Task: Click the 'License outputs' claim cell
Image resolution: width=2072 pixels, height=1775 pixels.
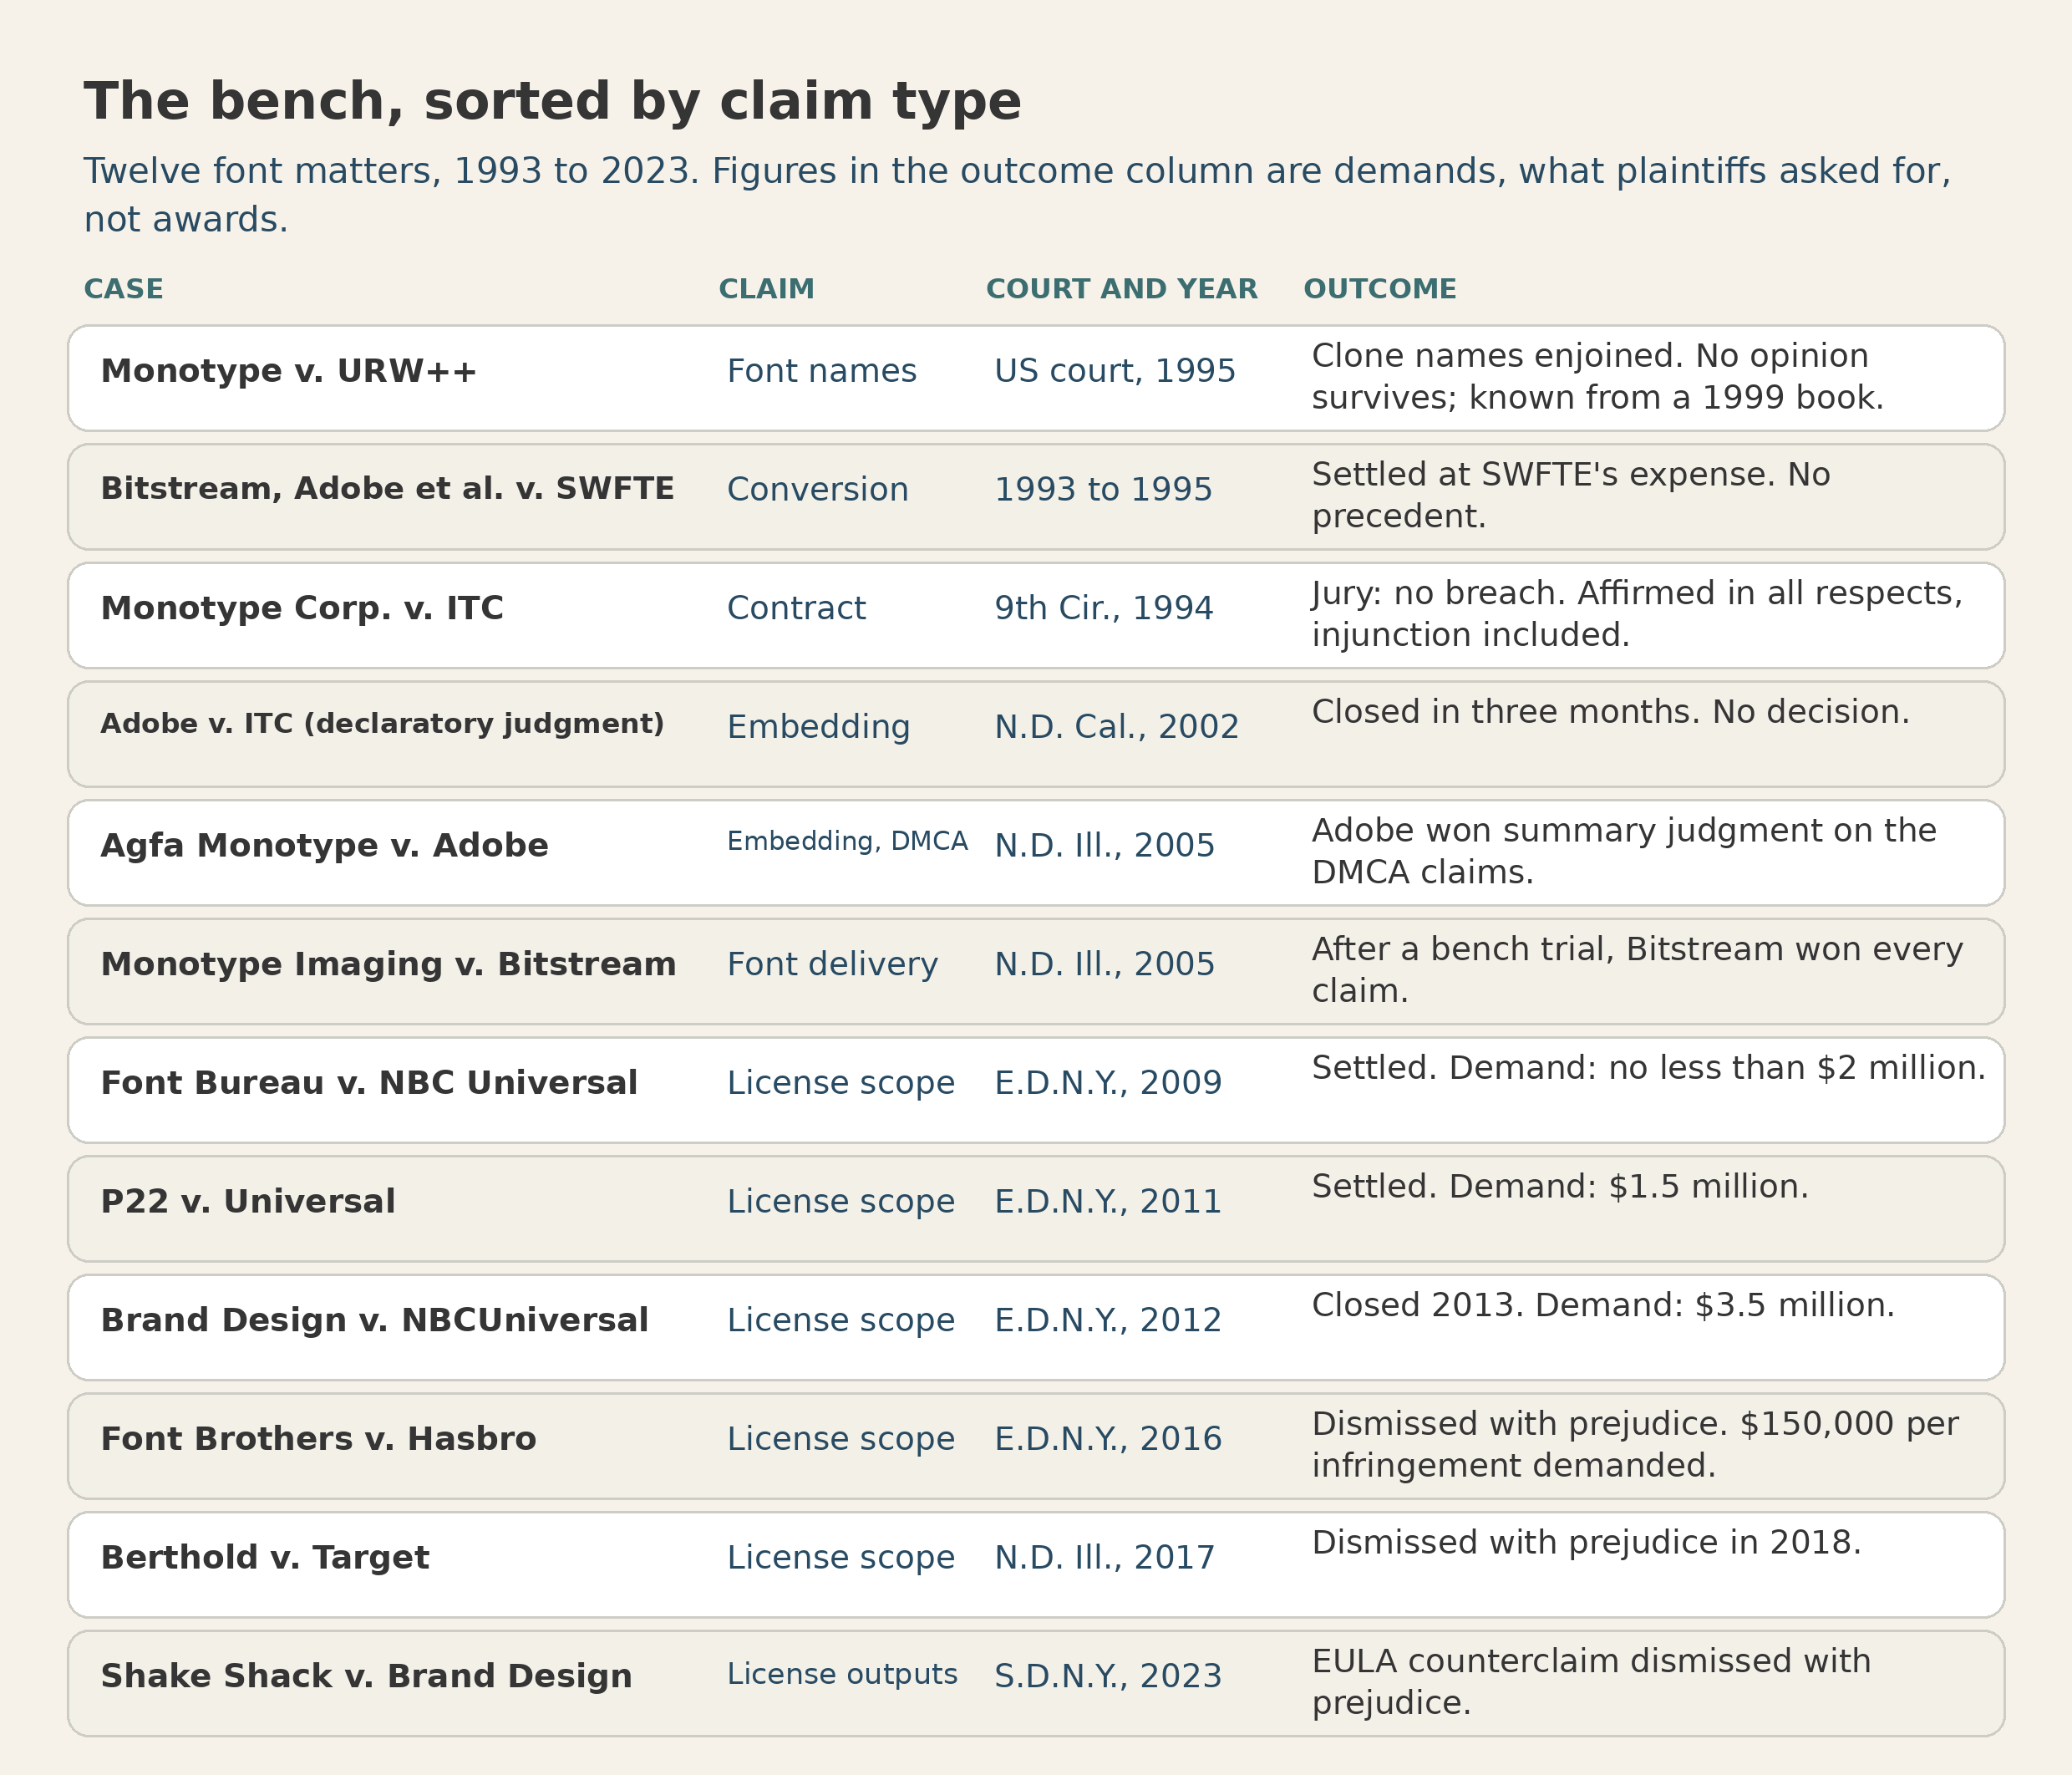Action: coord(842,1674)
